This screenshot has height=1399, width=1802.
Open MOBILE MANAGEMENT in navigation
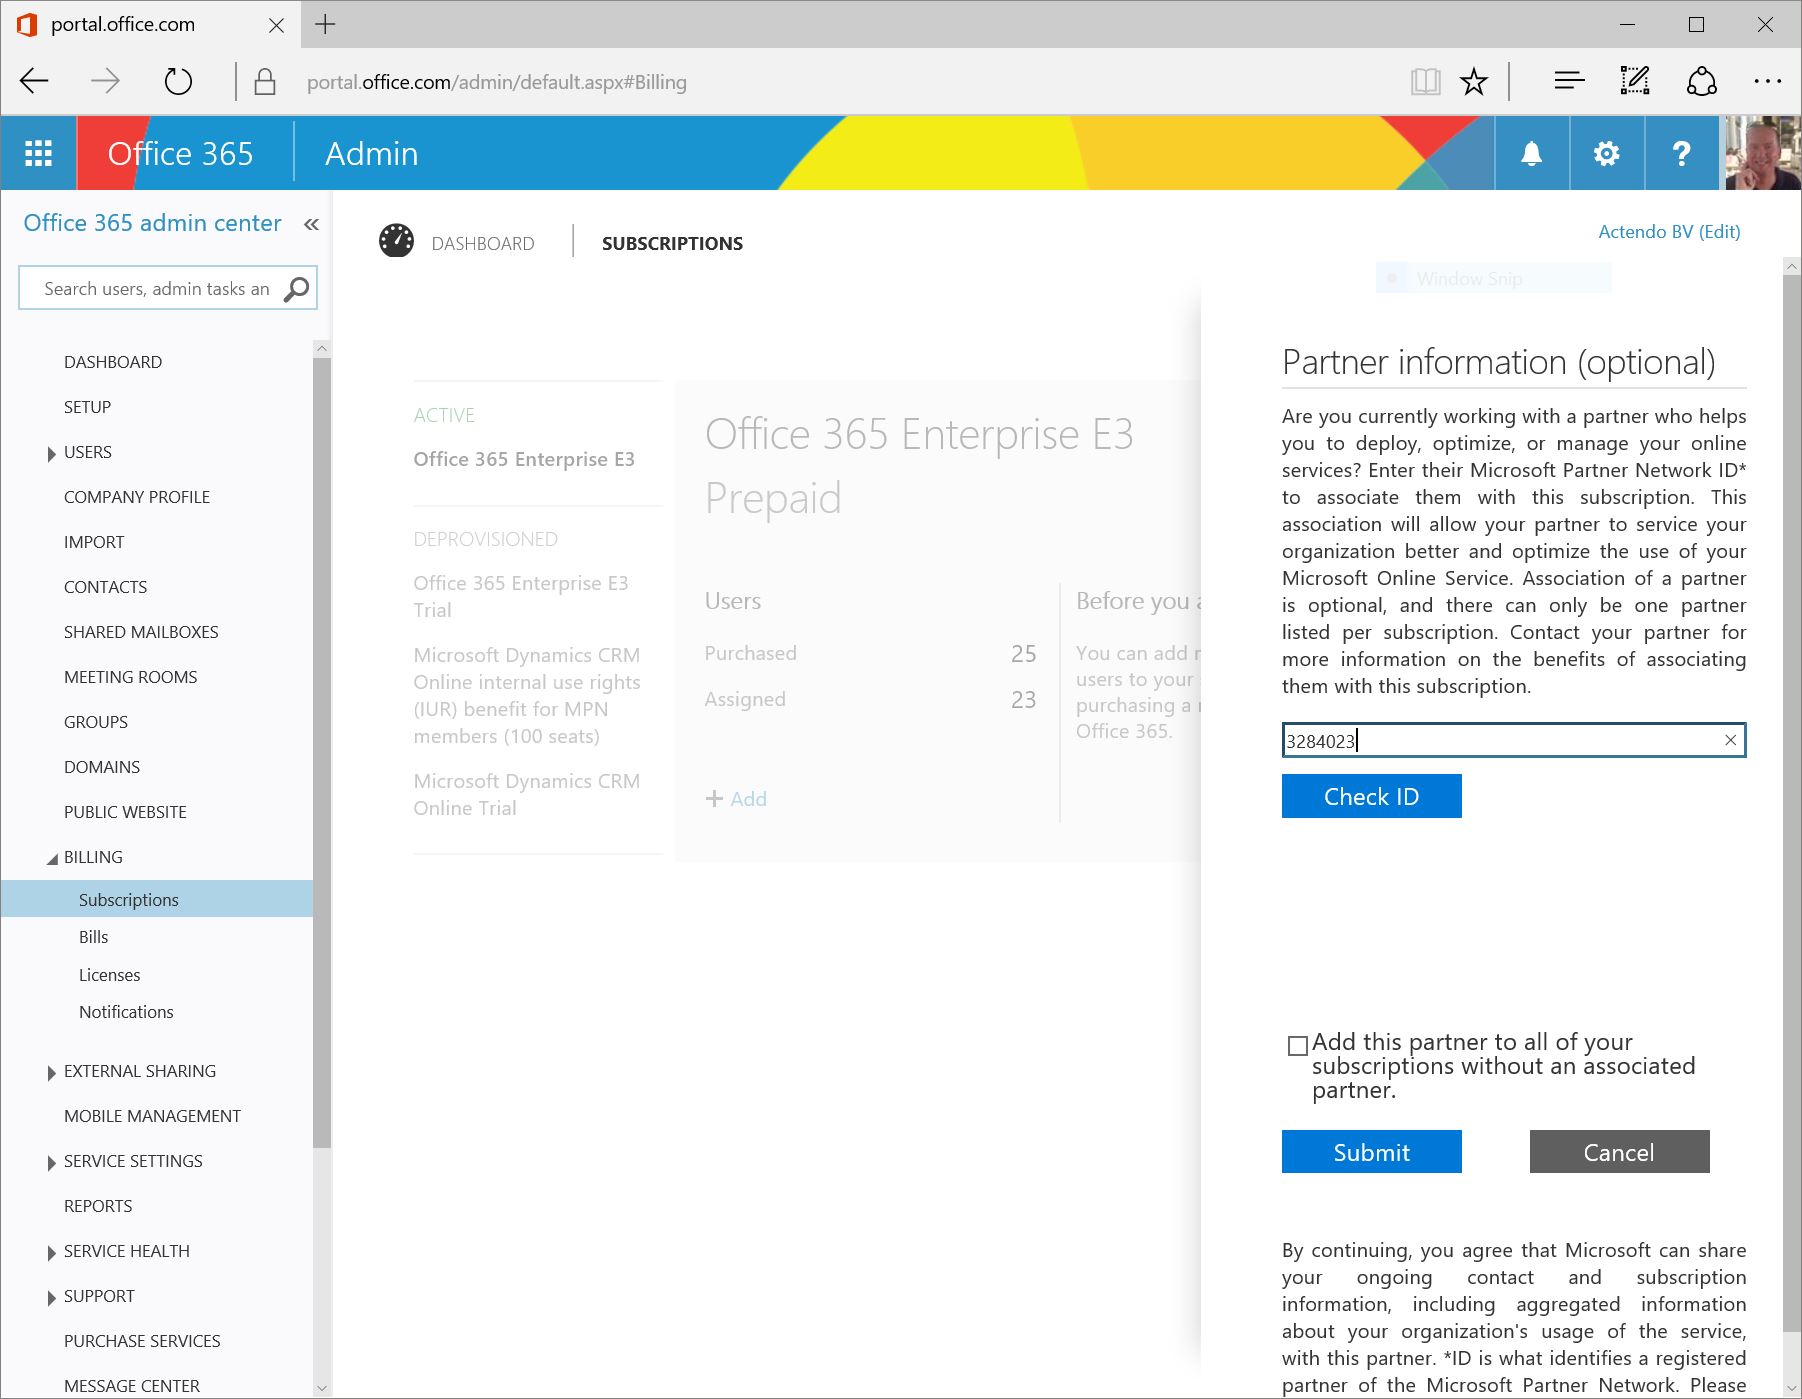pyautogui.click(x=152, y=1116)
